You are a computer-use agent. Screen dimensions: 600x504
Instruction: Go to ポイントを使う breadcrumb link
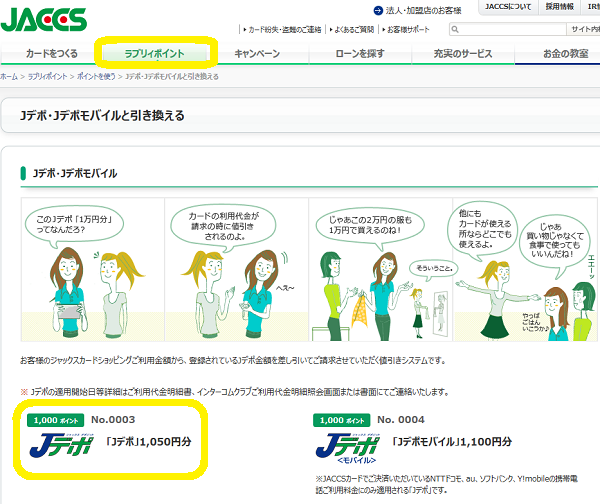click(x=96, y=77)
